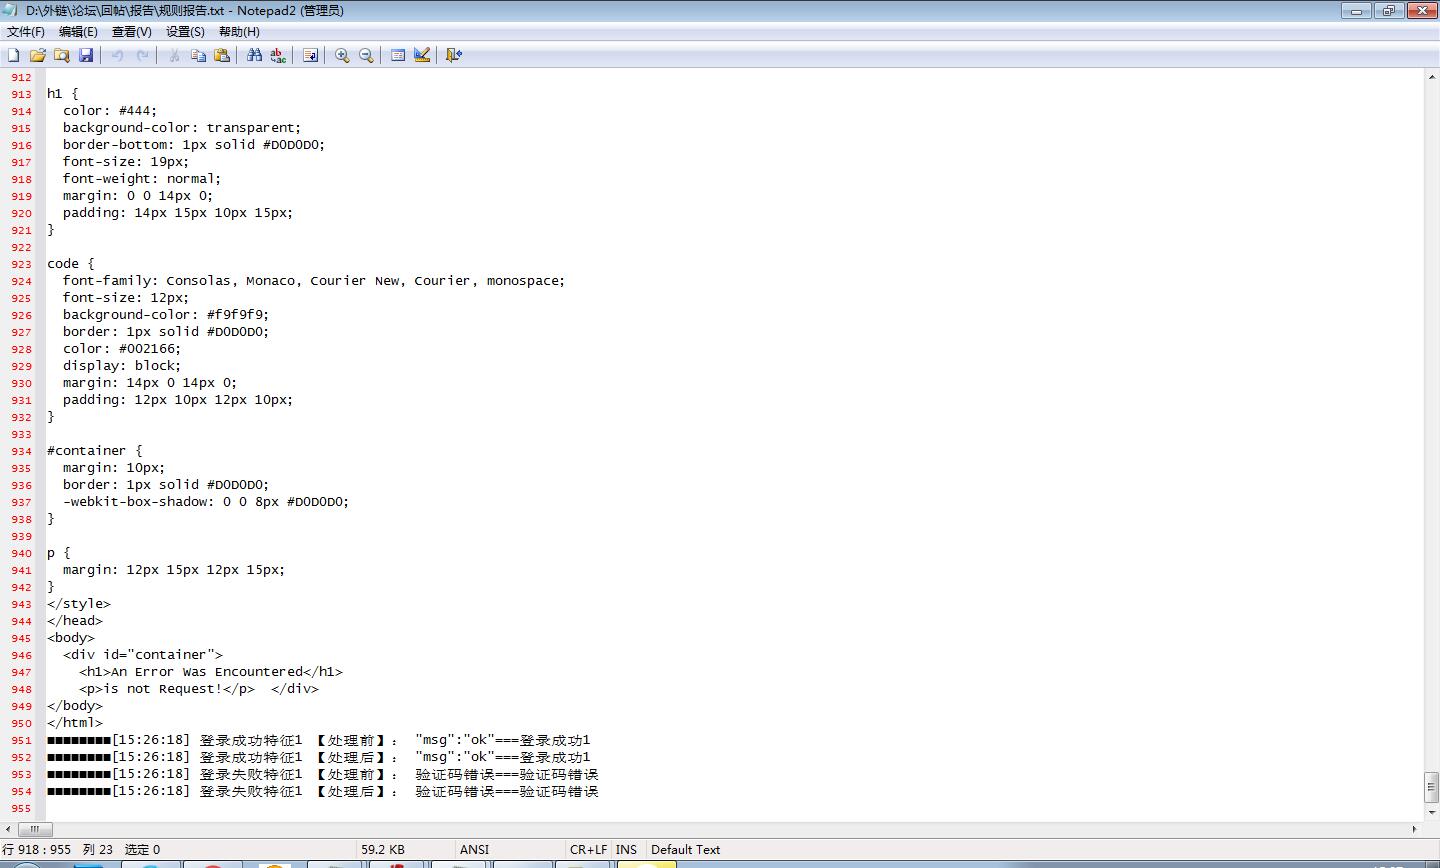Click the Open file folder icon
This screenshot has height=868, width=1440.
coord(38,55)
